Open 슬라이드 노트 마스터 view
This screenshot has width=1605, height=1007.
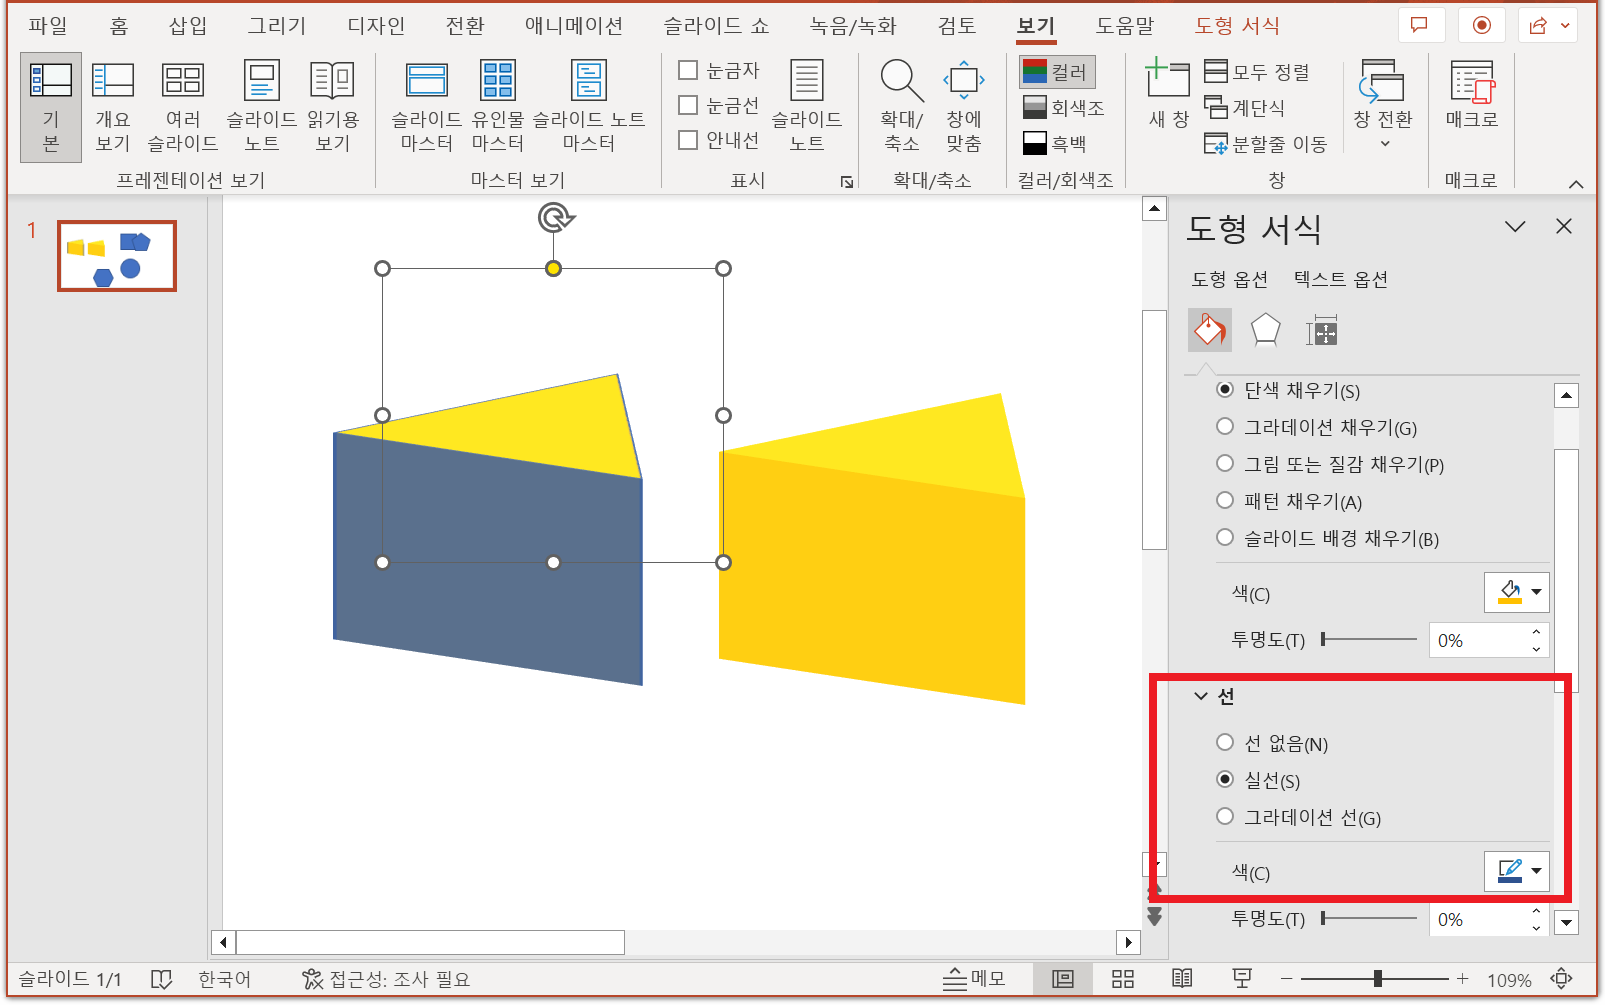coord(588,108)
